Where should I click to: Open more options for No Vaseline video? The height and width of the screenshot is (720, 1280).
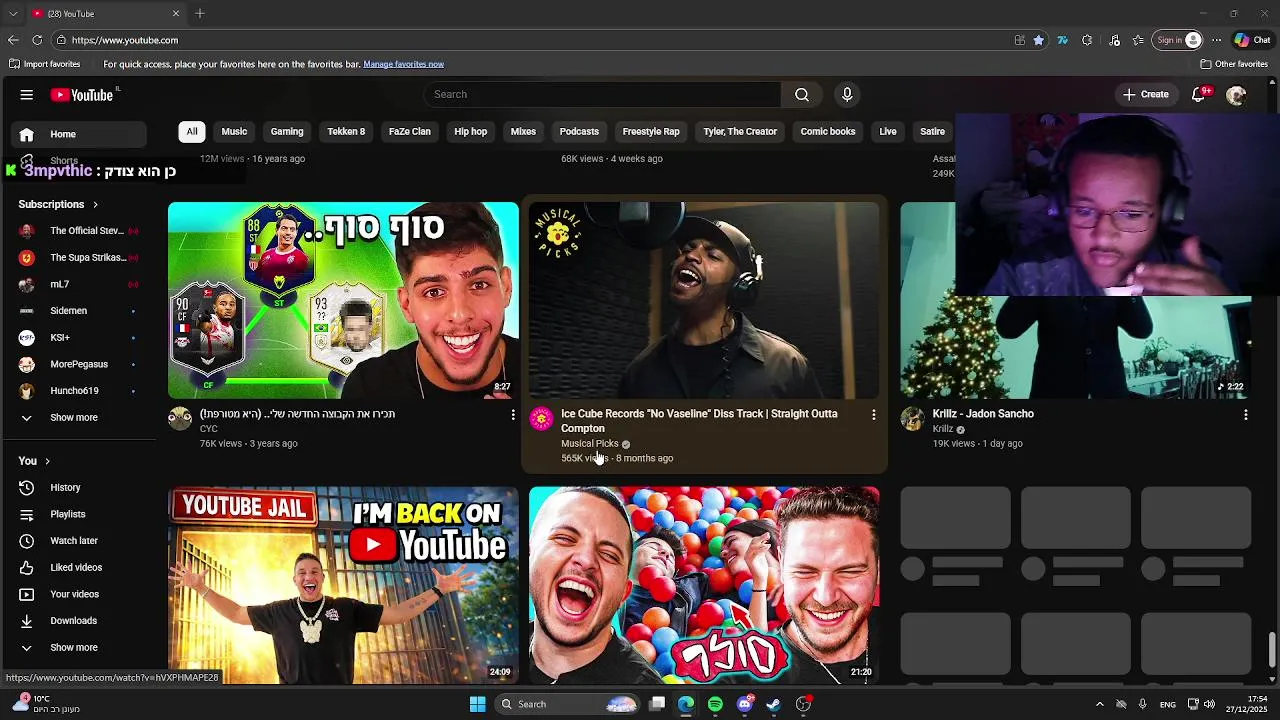(x=873, y=414)
